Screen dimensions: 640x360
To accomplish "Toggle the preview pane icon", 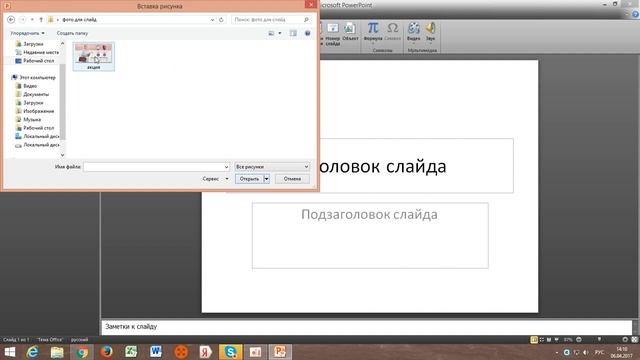I will pos(293,33).
